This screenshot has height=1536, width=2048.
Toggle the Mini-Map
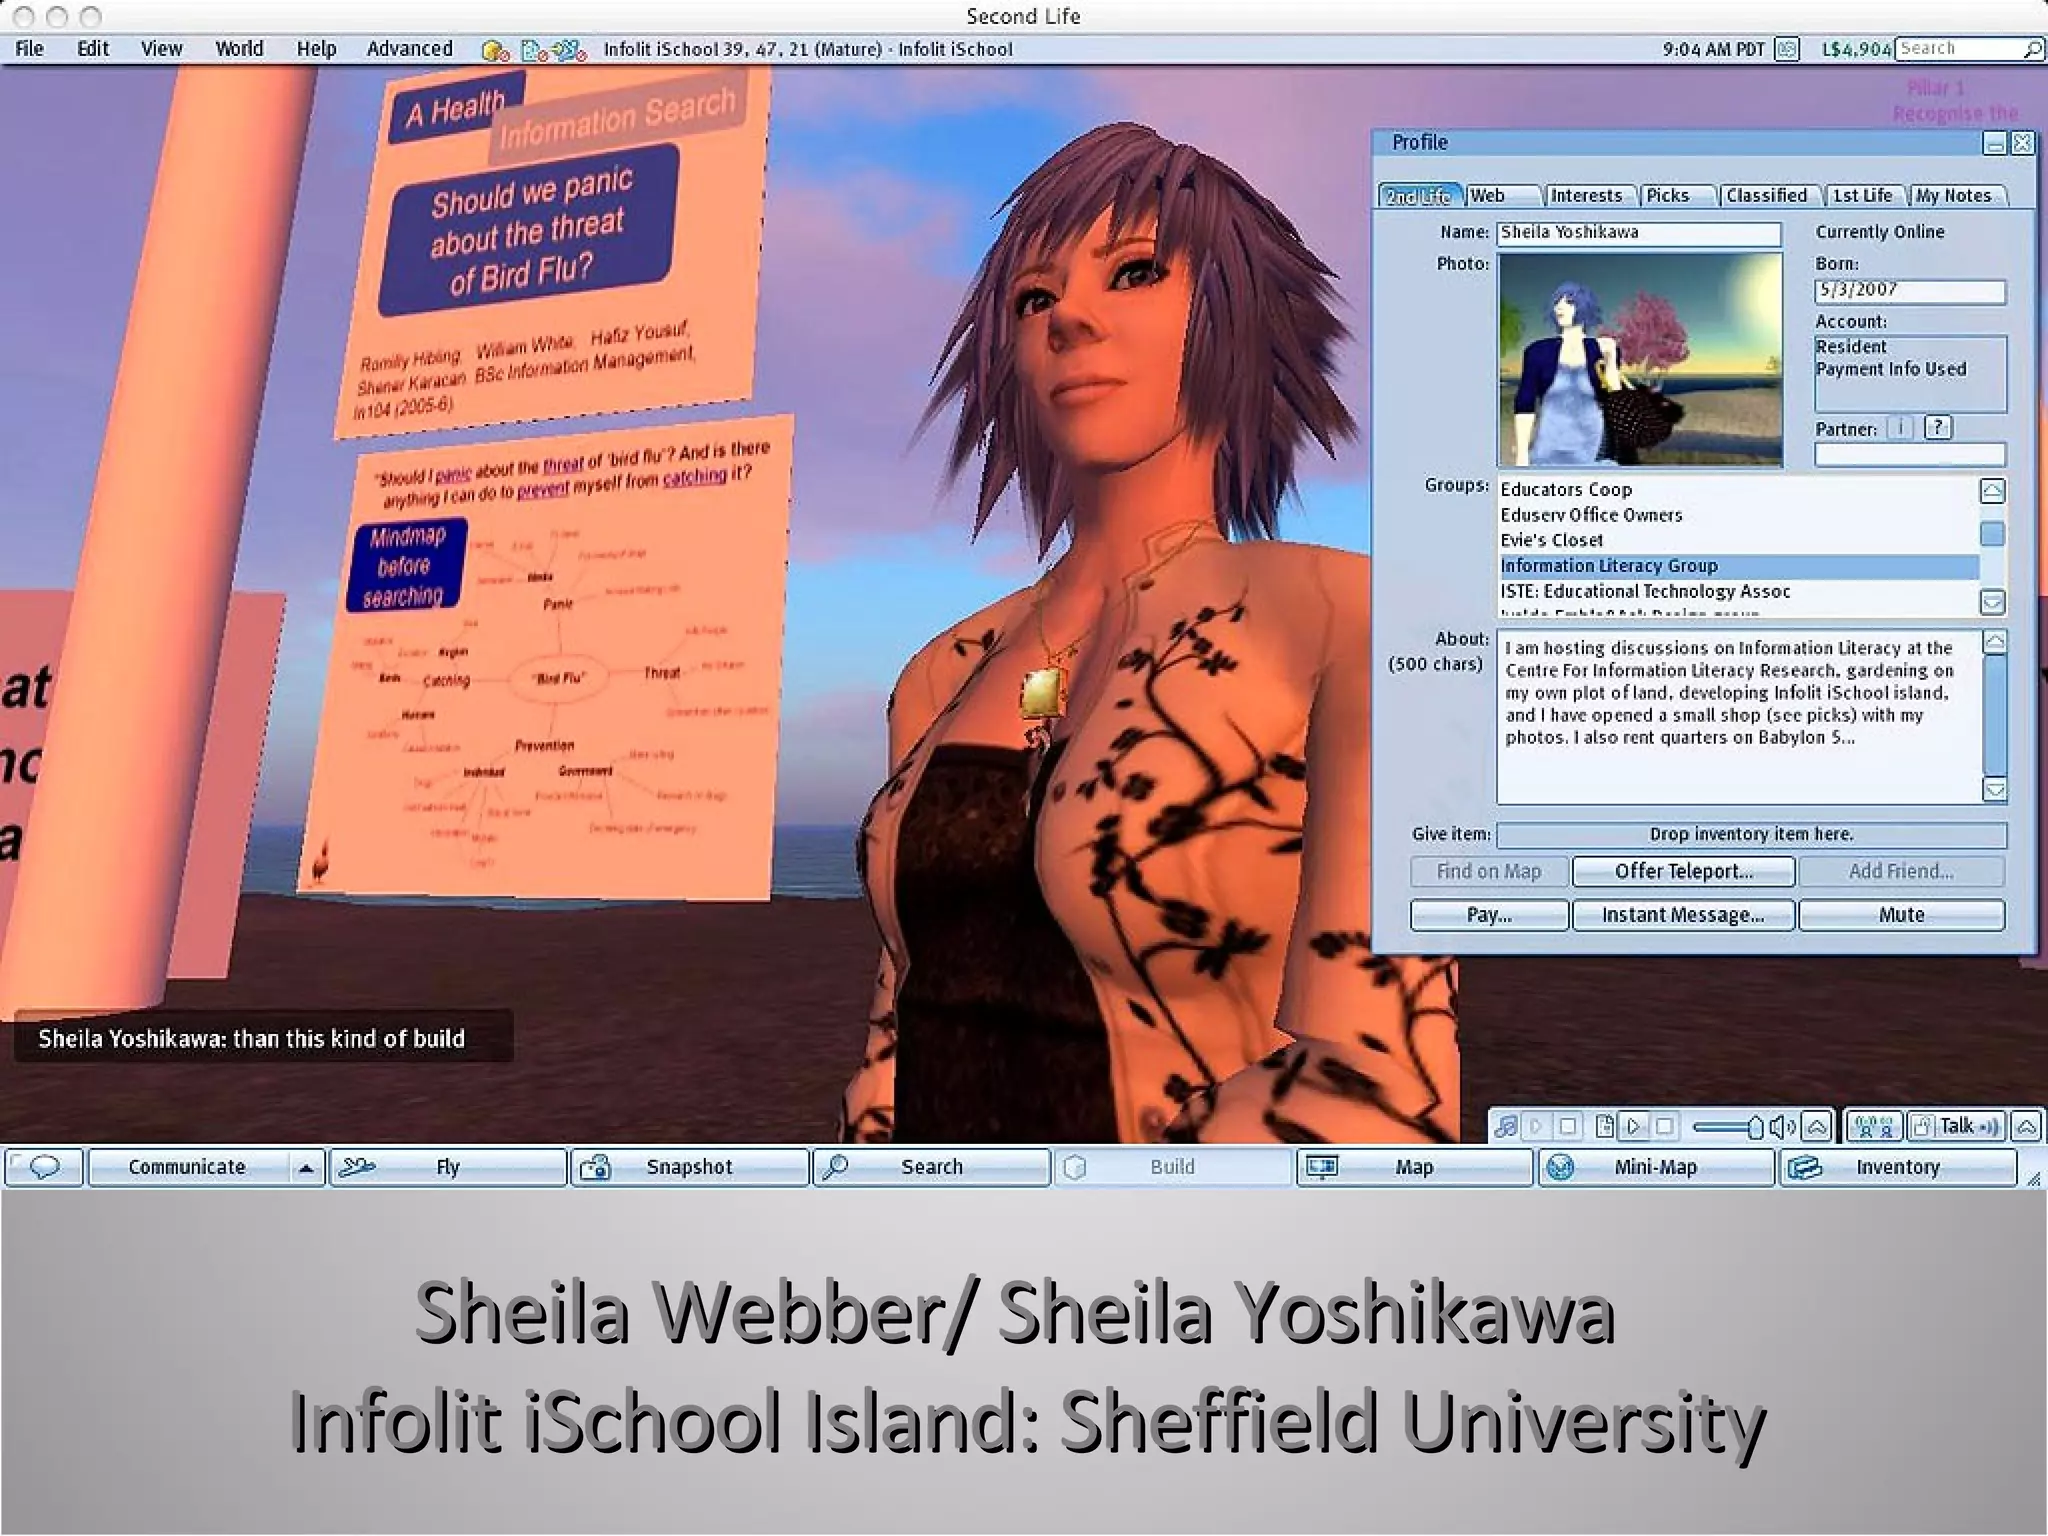click(1655, 1167)
